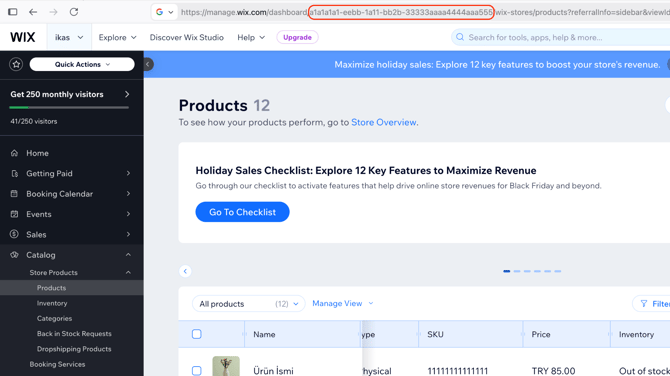Open the Google search engine selector
This screenshot has height=376, width=670.
(165, 12)
